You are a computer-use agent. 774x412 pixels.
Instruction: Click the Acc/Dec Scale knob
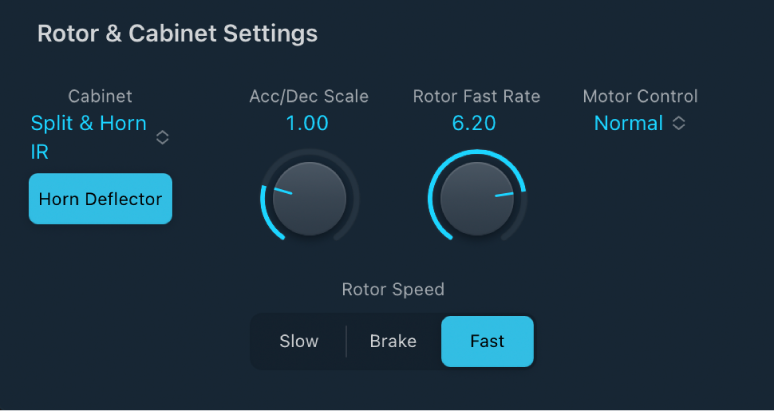309,198
